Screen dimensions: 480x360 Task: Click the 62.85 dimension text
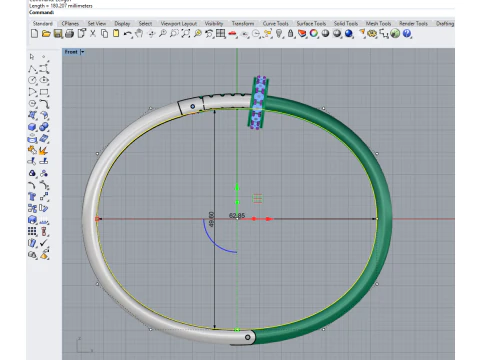coord(237,216)
